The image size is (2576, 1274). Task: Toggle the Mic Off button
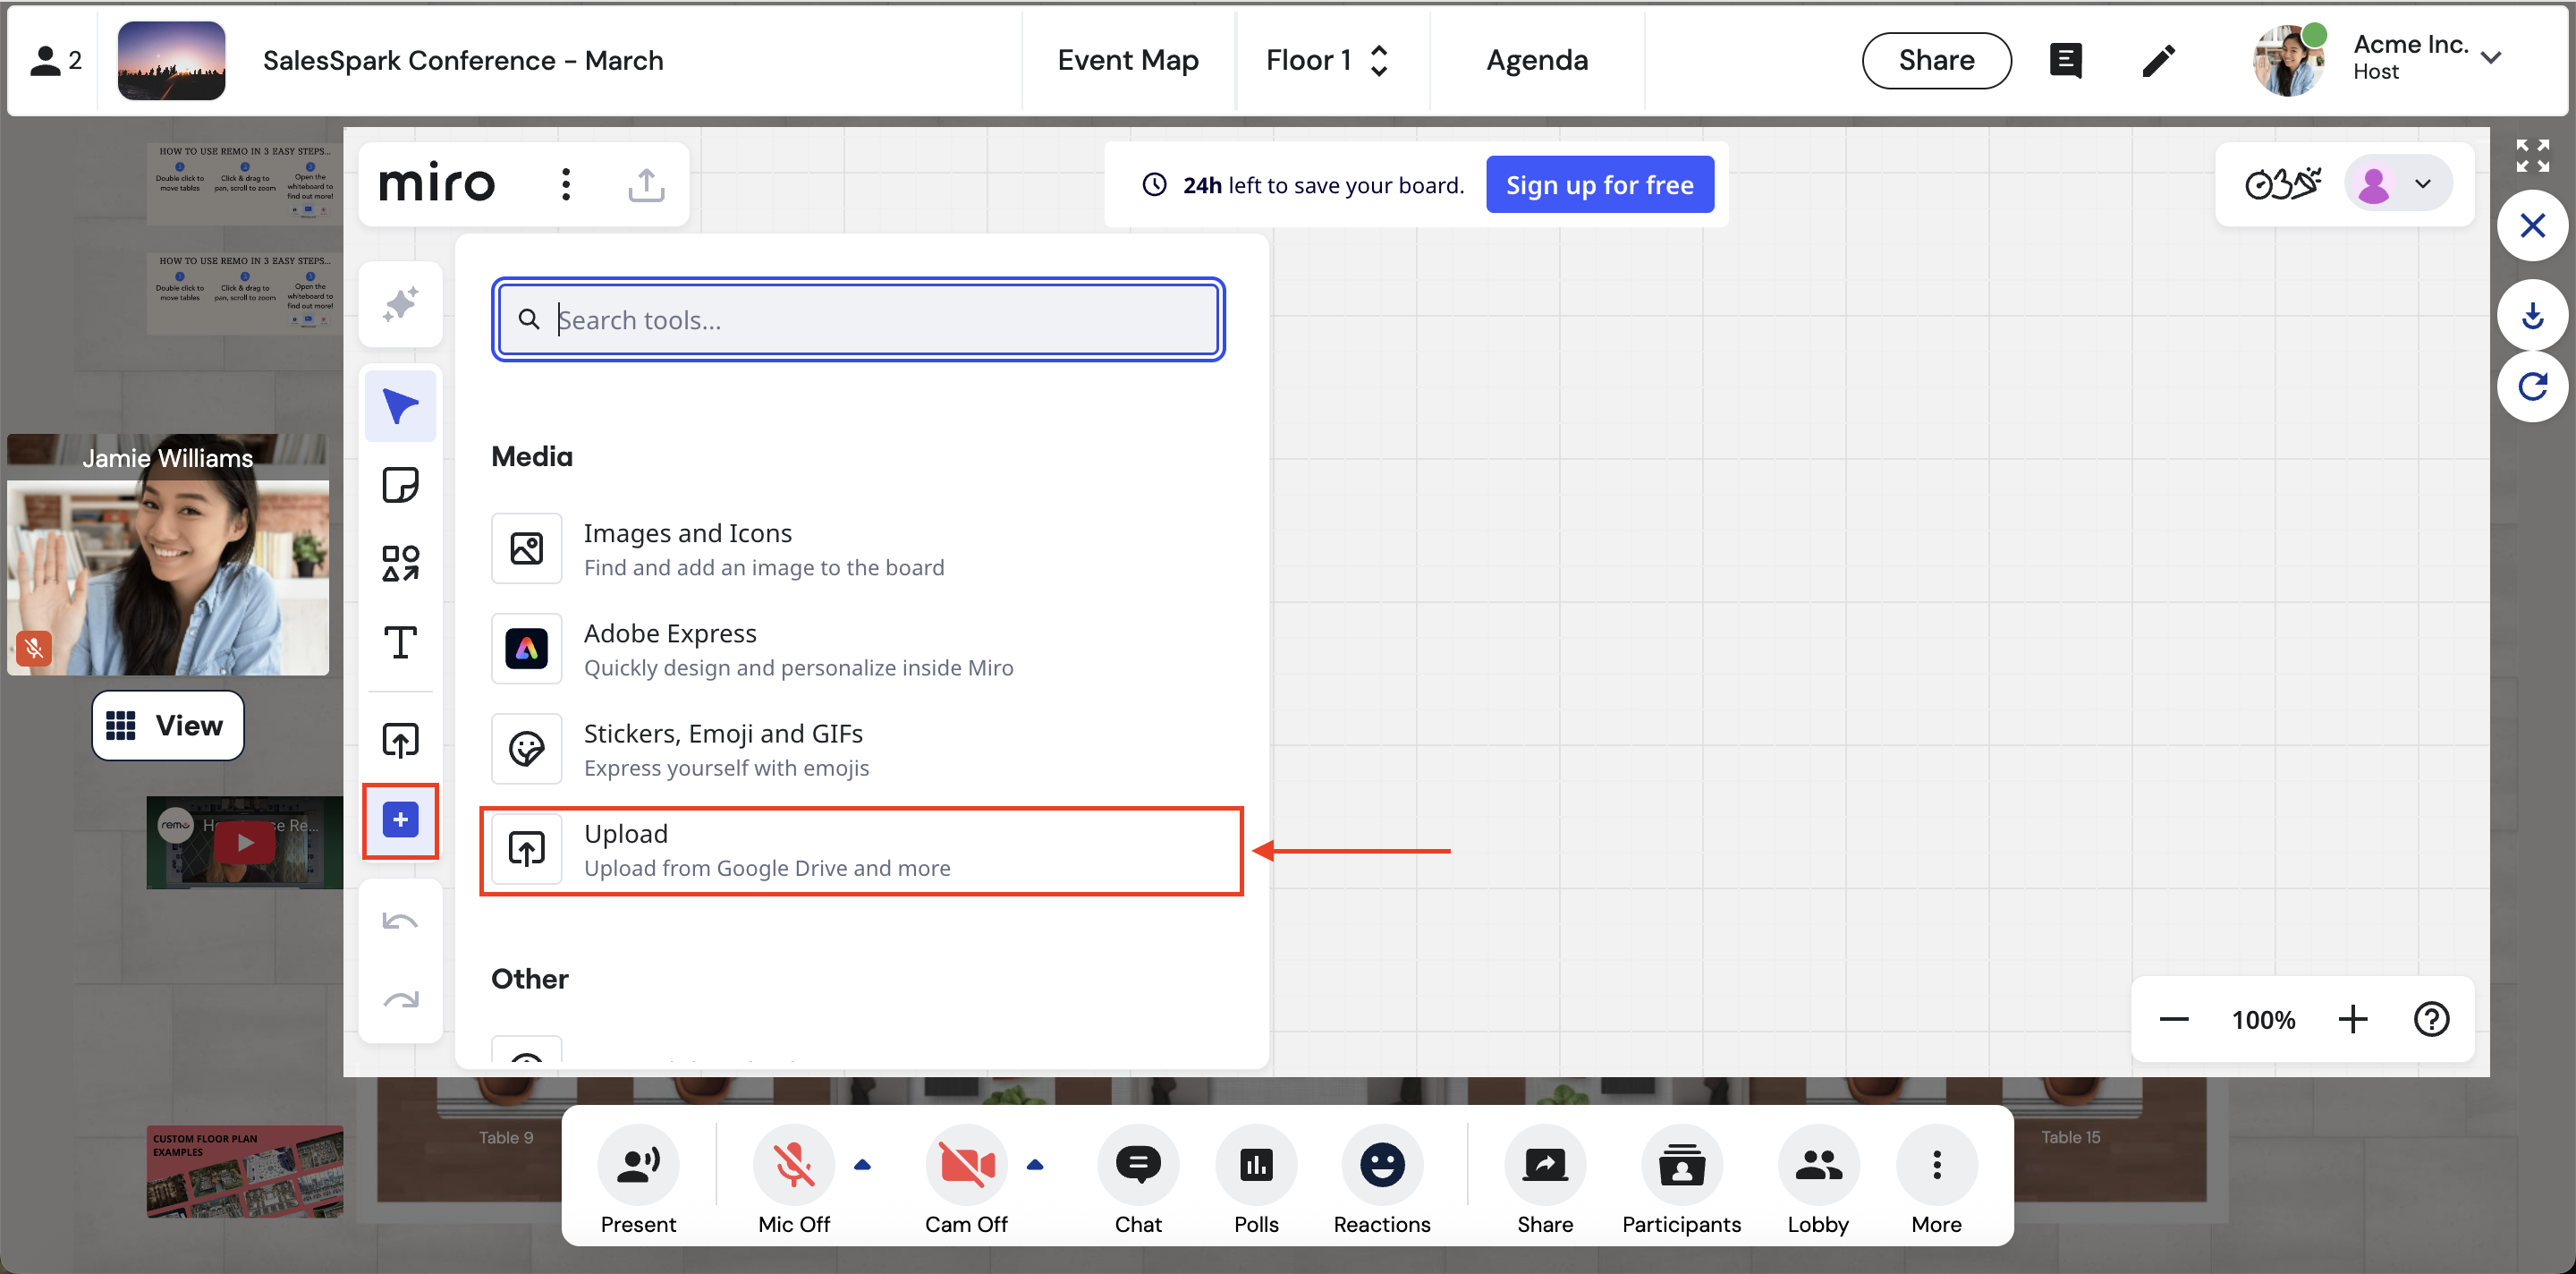793,1164
